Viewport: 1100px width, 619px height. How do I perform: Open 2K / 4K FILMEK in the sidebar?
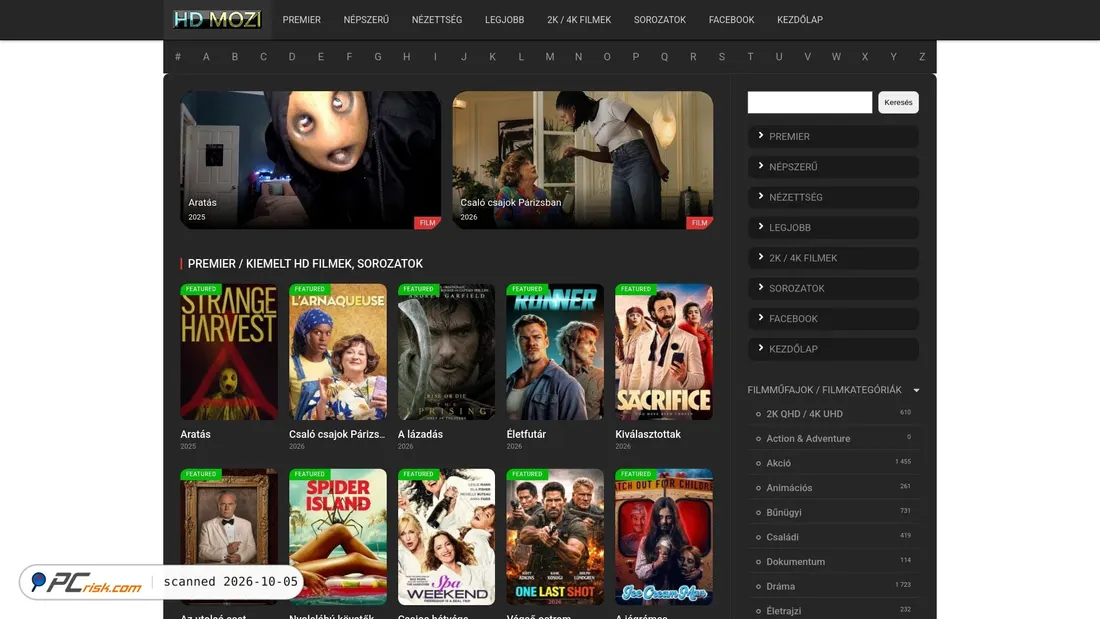833,258
